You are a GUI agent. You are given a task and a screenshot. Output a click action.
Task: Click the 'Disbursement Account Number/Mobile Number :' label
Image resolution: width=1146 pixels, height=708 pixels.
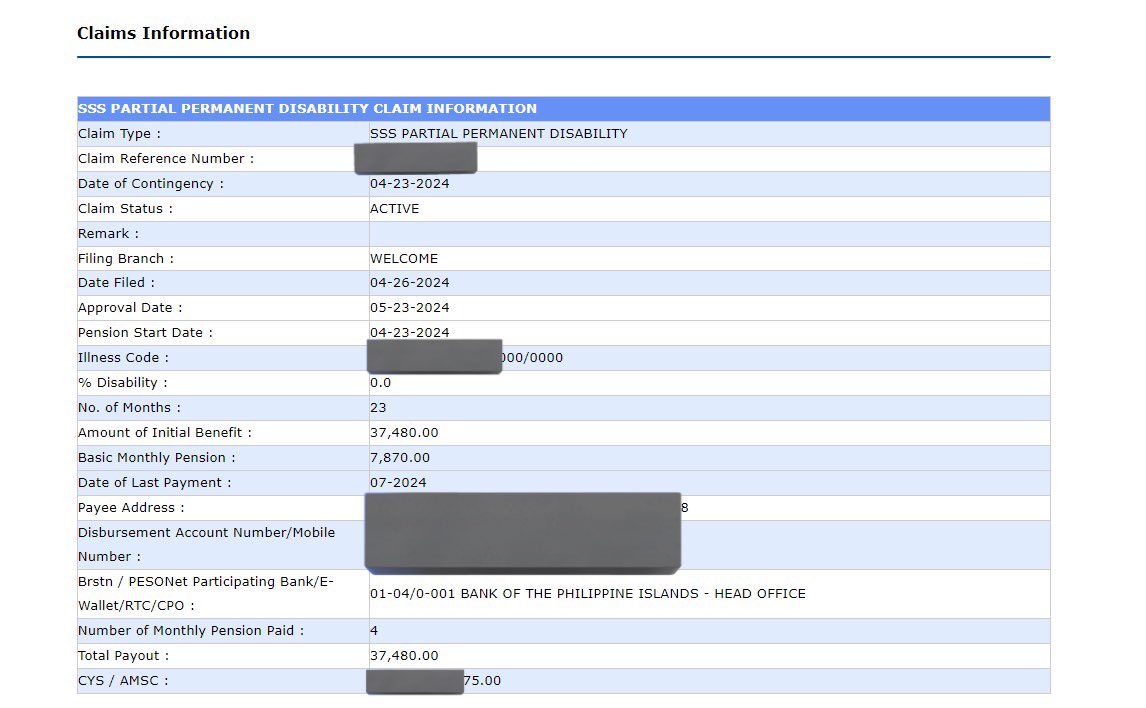tap(207, 544)
